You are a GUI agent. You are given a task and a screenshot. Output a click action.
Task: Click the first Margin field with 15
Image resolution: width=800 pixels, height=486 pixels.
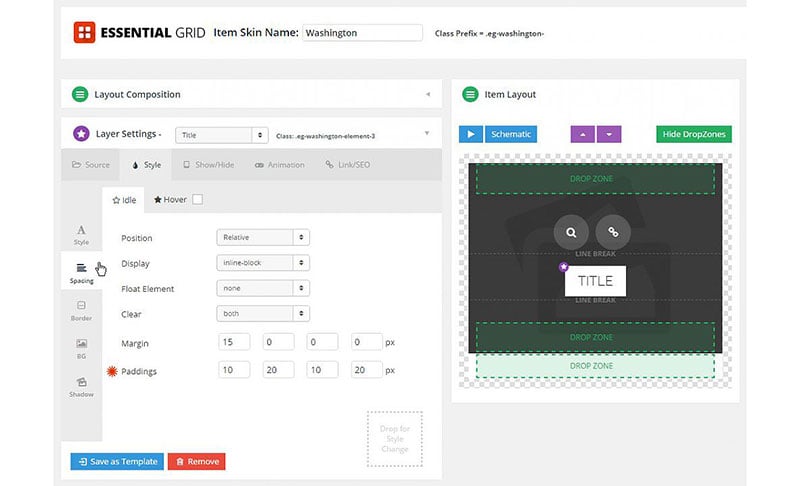coord(234,342)
